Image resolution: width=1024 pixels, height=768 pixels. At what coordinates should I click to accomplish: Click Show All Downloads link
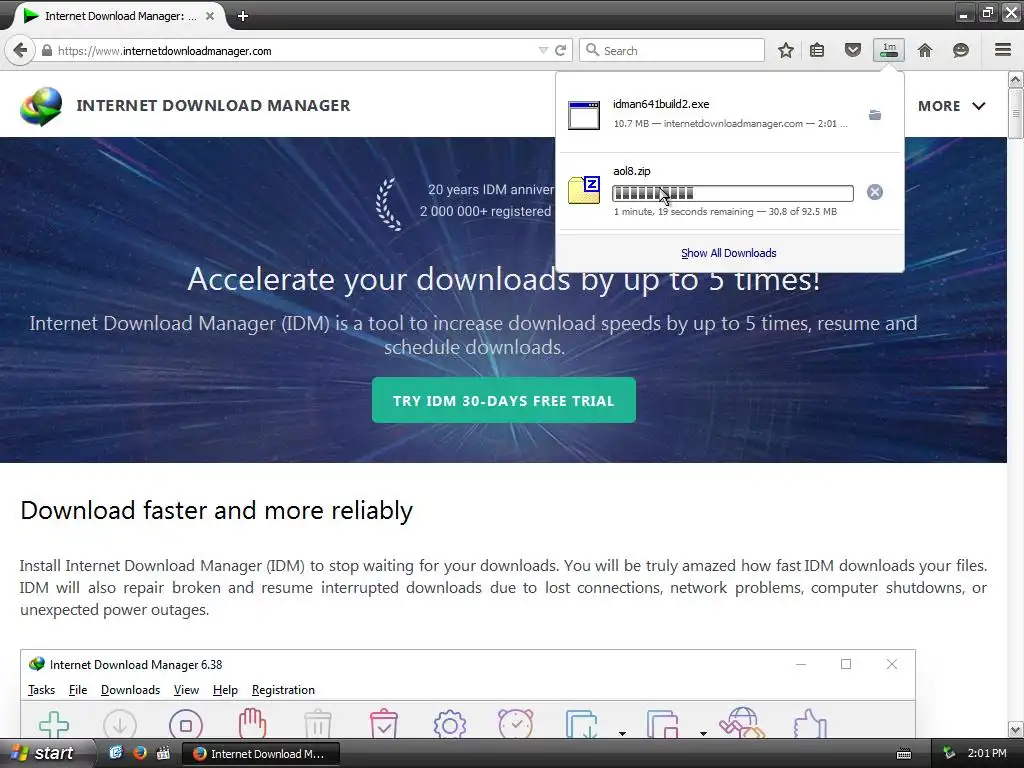pyautogui.click(x=729, y=253)
